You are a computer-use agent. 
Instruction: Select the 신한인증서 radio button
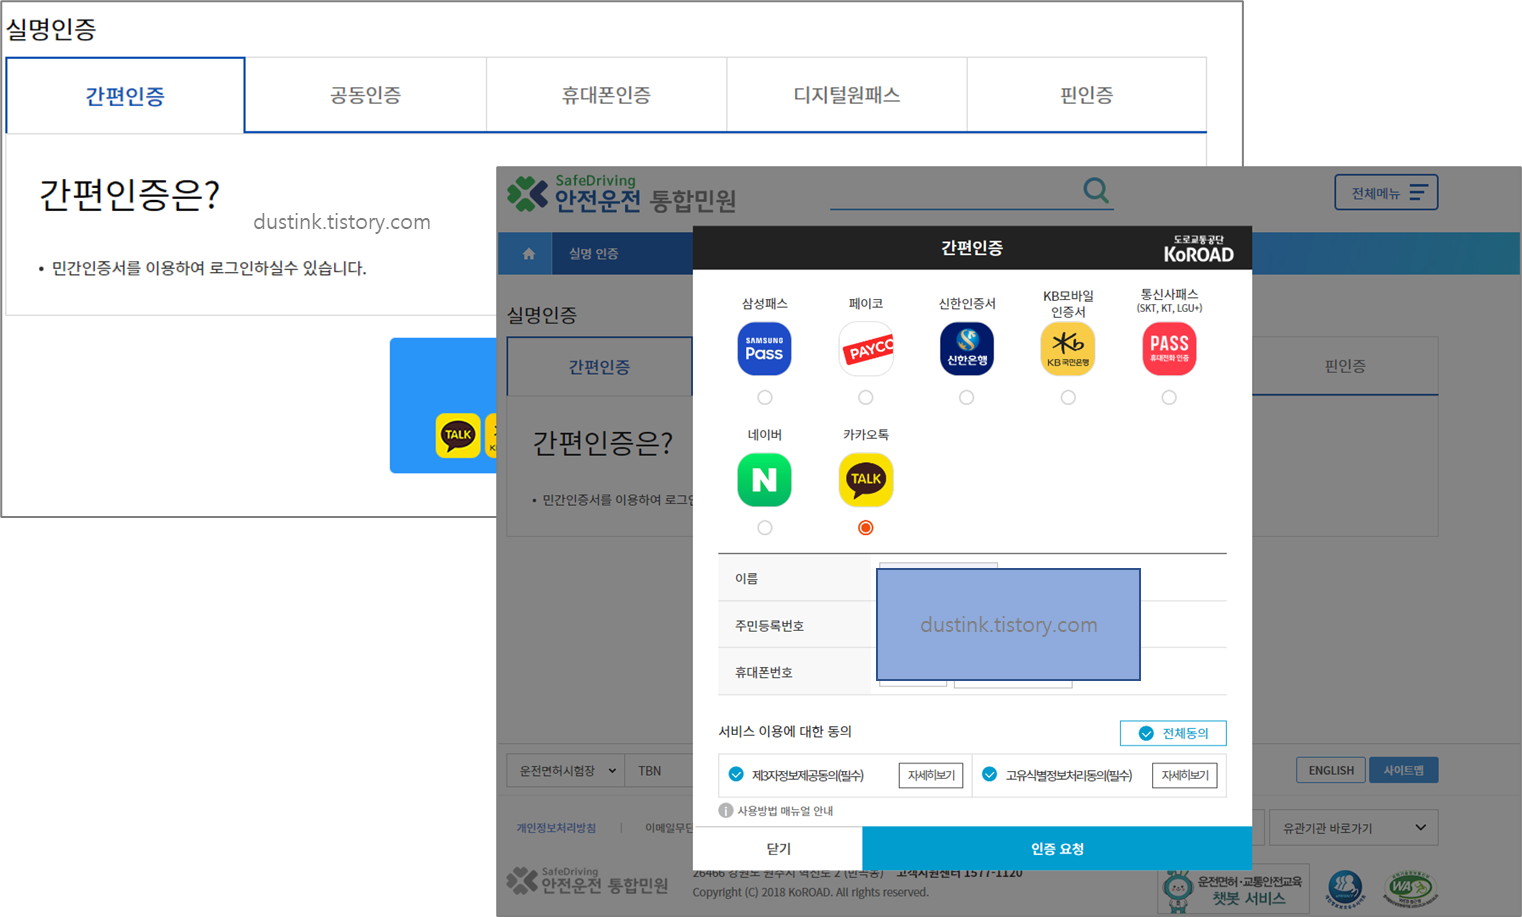pyautogui.click(x=966, y=397)
